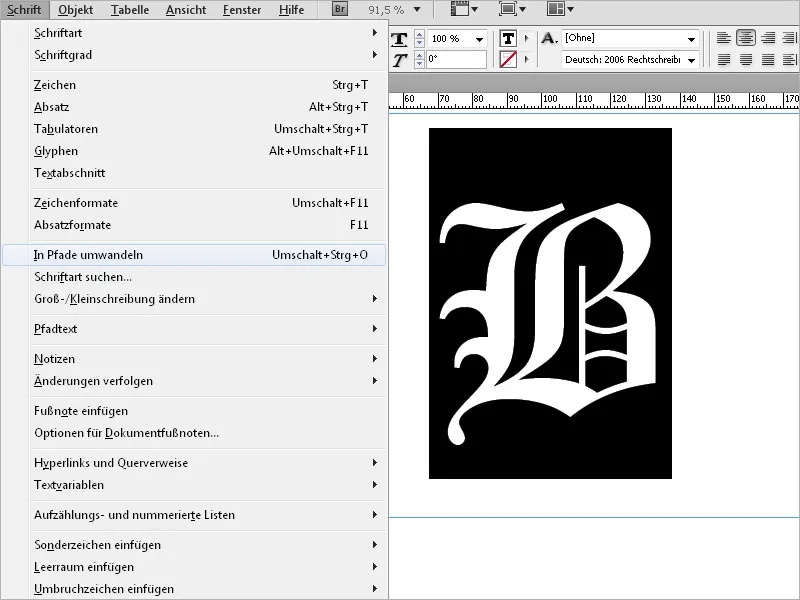Increase horizontal scale with up stepper arrow
Viewport: 800px width, 600px height.
[419, 35]
